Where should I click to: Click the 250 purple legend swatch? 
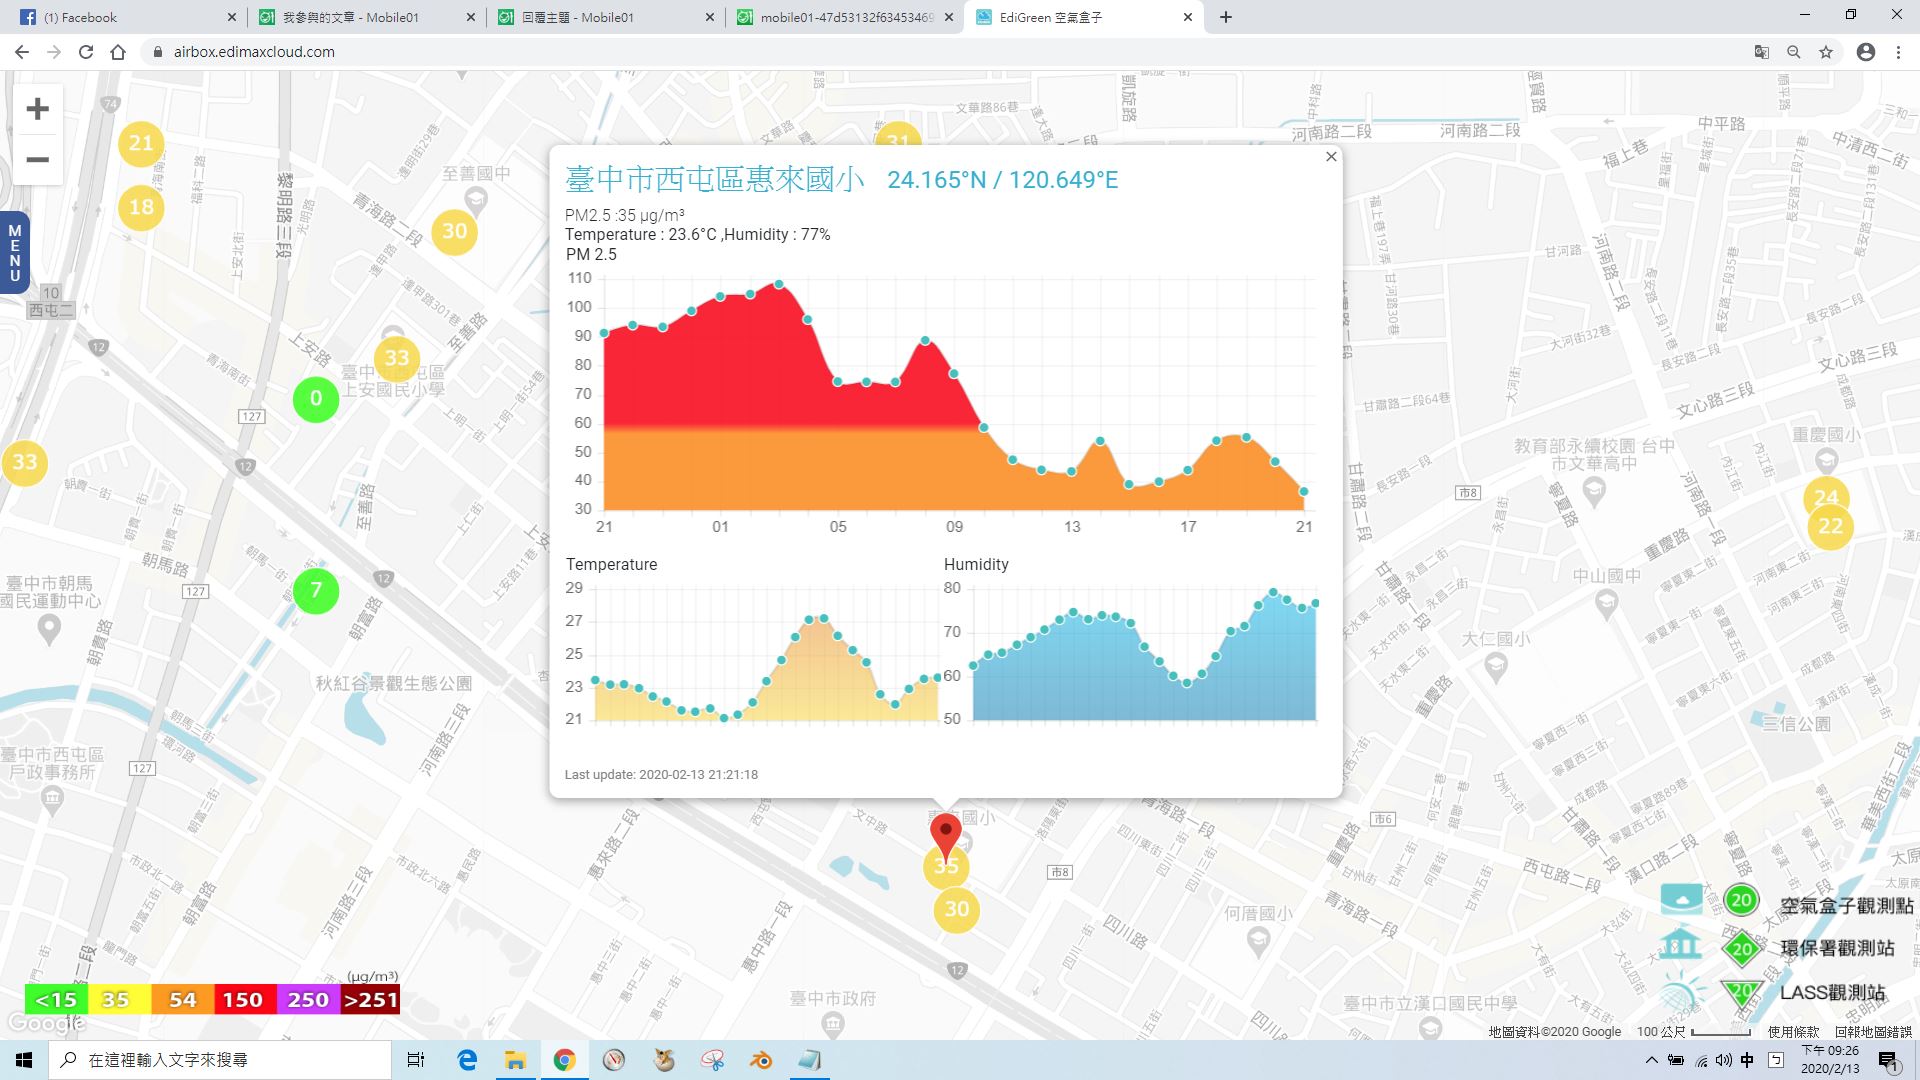pos(307,1000)
